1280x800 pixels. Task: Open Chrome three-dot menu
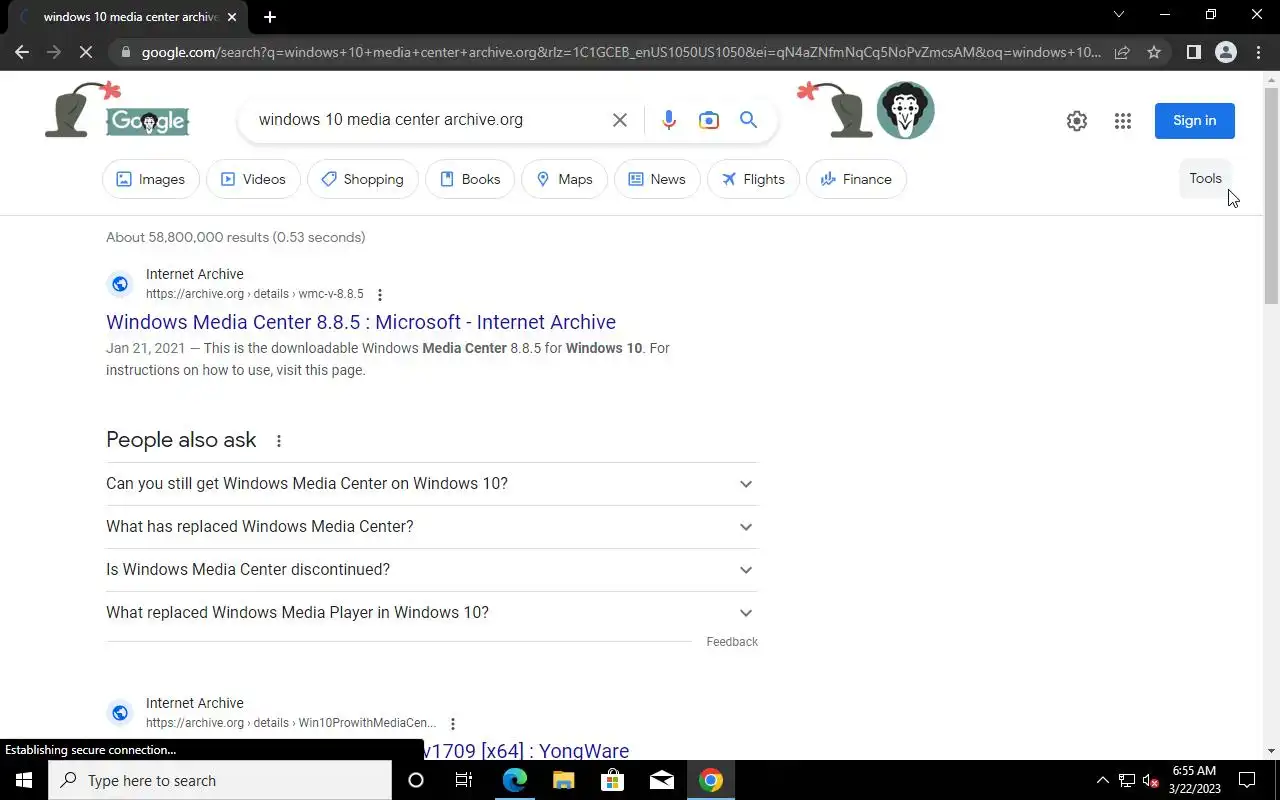click(x=1258, y=52)
